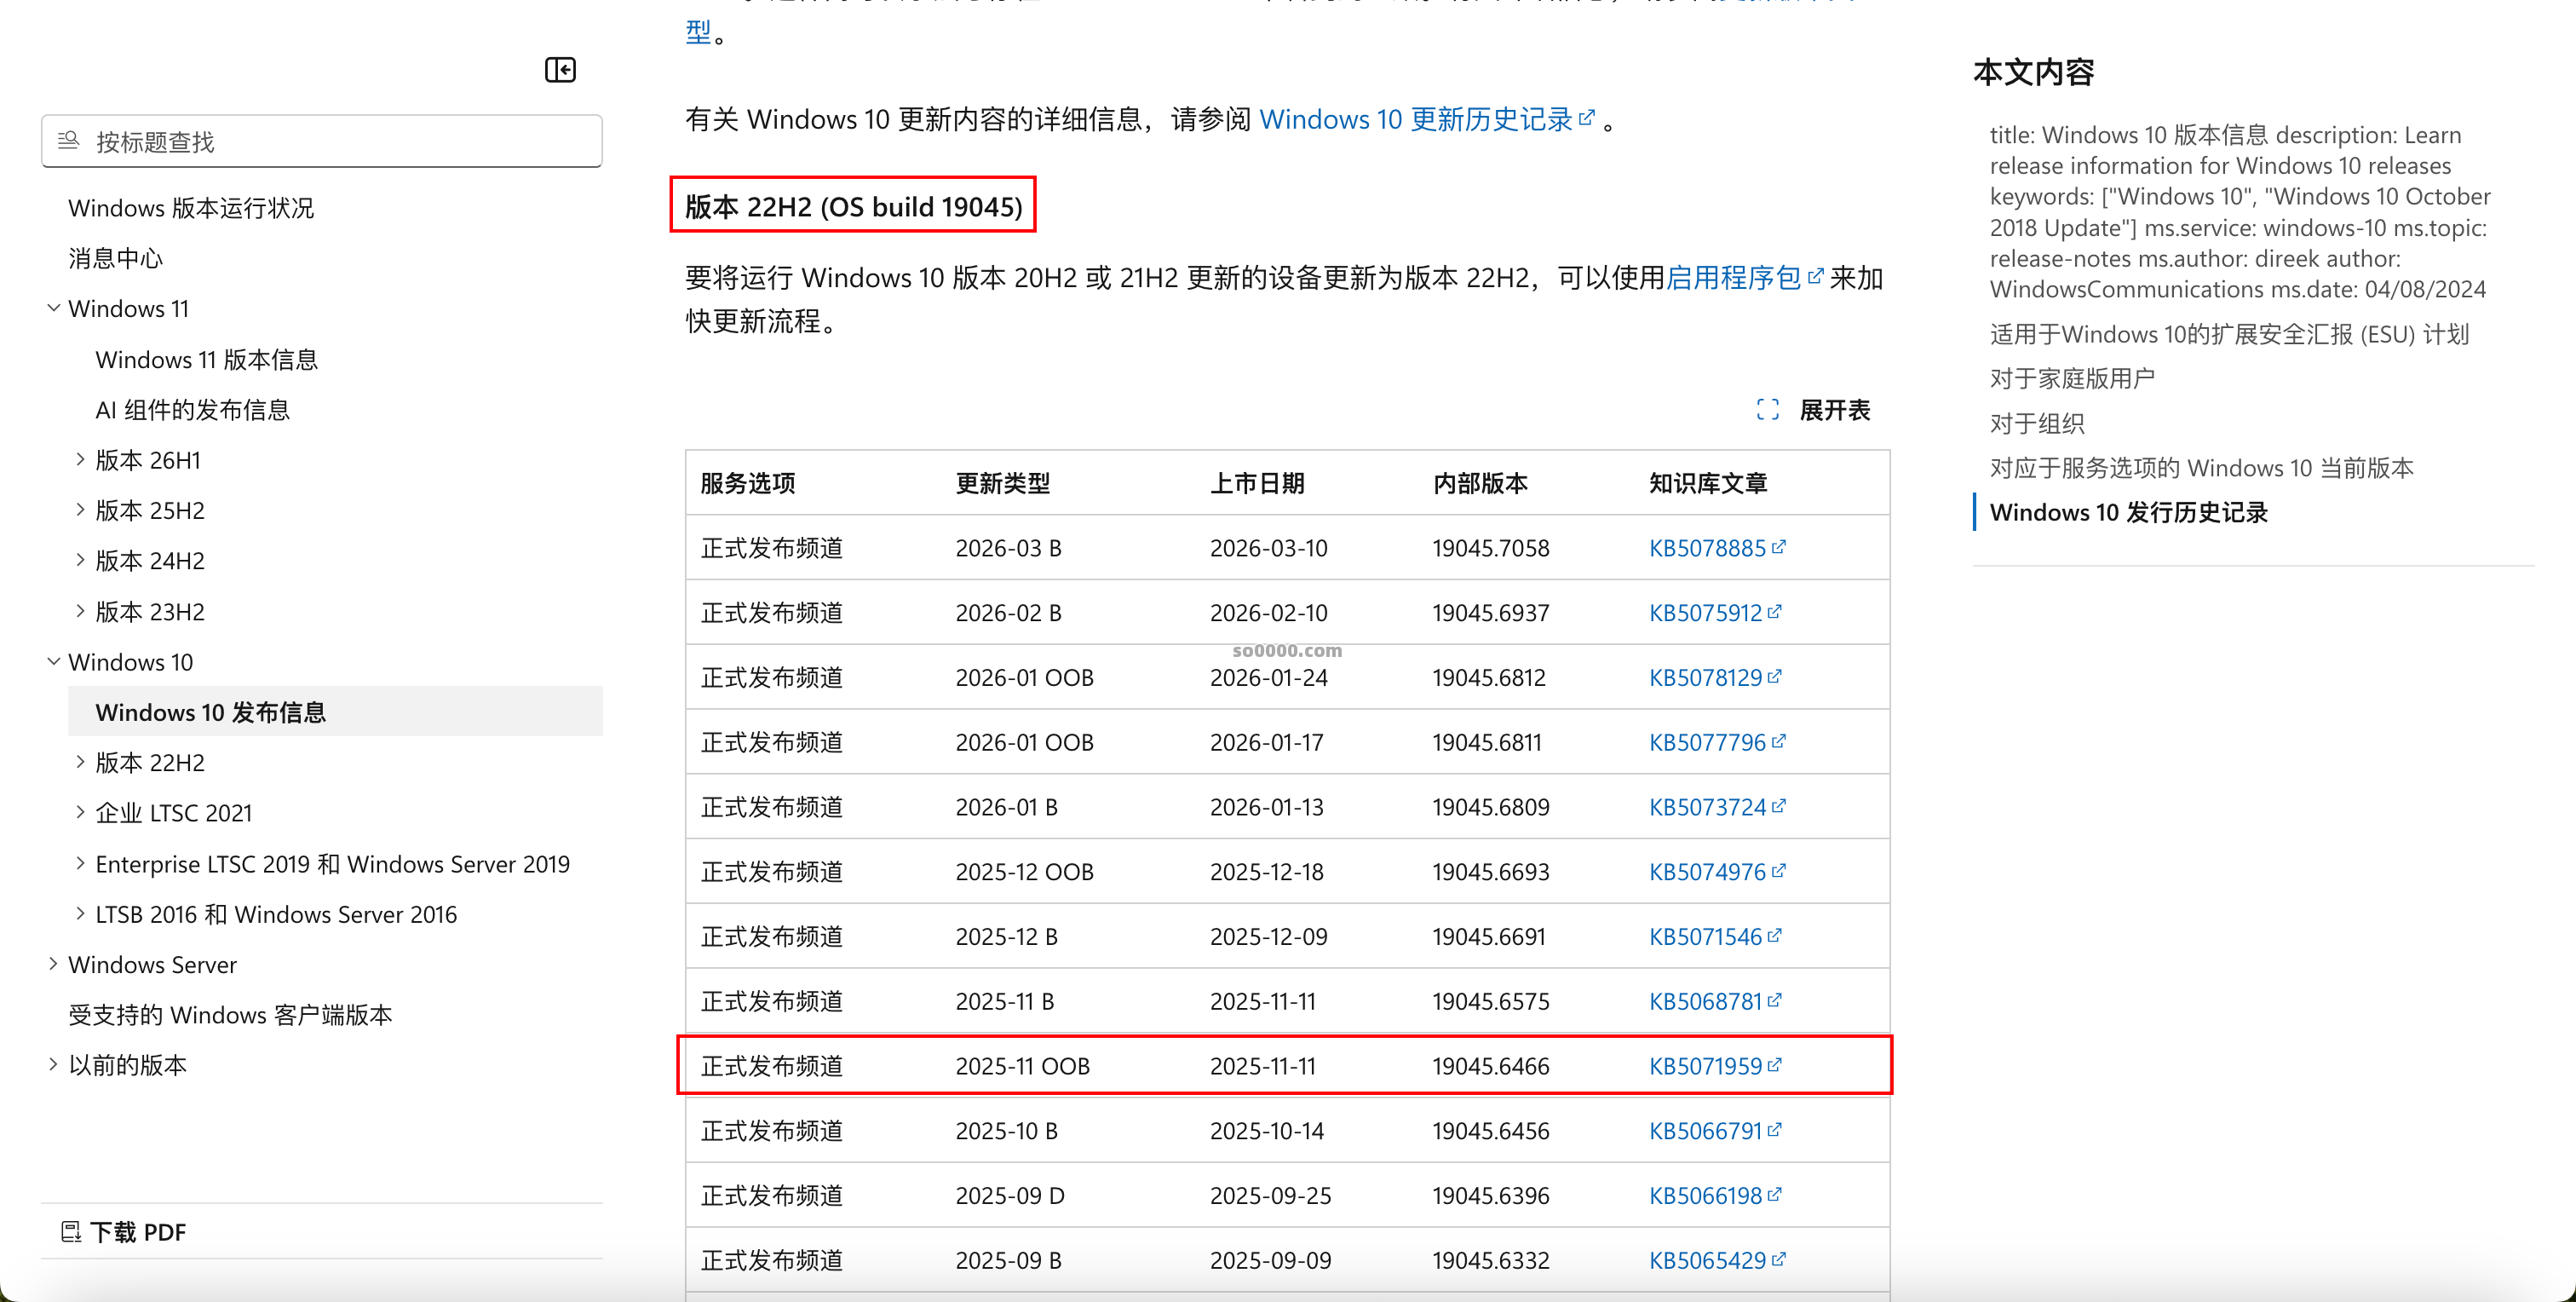The width and height of the screenshot is (2576, 1302).
Task: Select Windows 11 版本信息 sidebar item
Action: pyautogui.click(x=207, y=359)
